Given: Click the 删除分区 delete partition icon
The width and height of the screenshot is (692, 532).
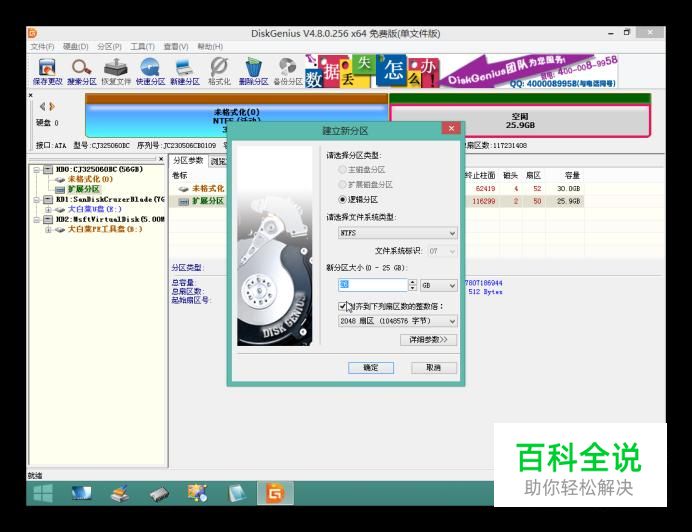Looking at the screenshot, I should pos(253,72).
